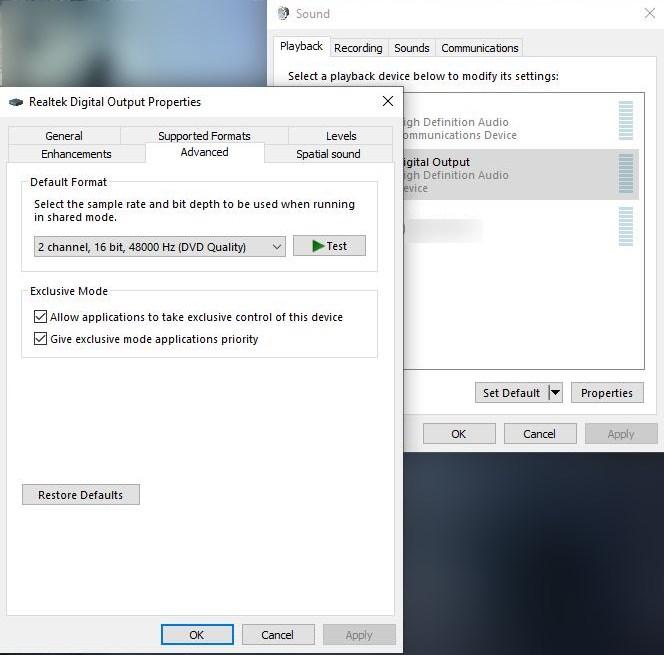Screen dimensions: 664x655
Task: Click the Digital Output volume level meter
Action: pos(626,174)
